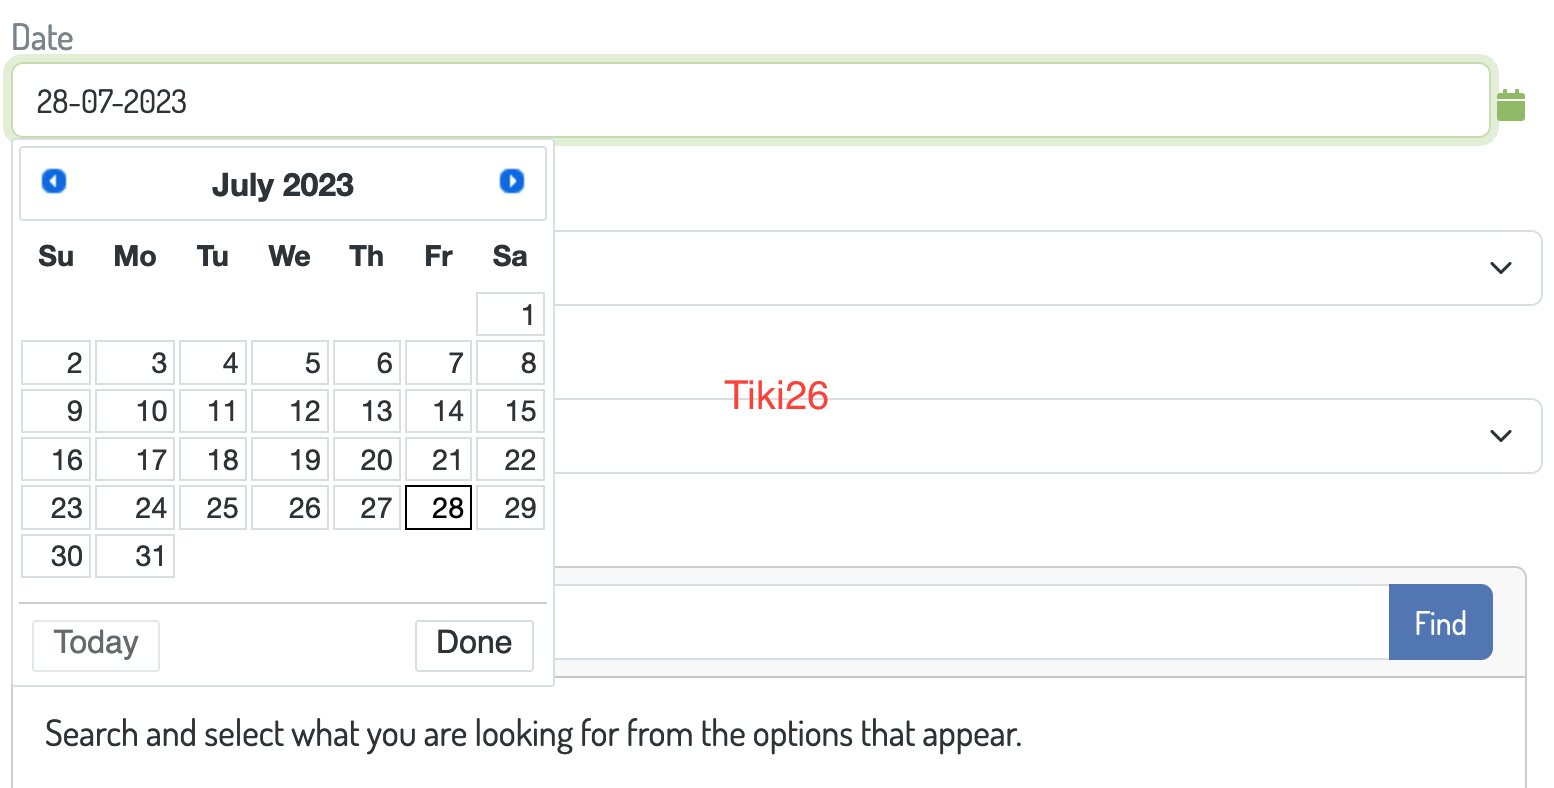Select Friday July 7
Viewport: 1554px width, 788px height.
[x=438, y=362]
